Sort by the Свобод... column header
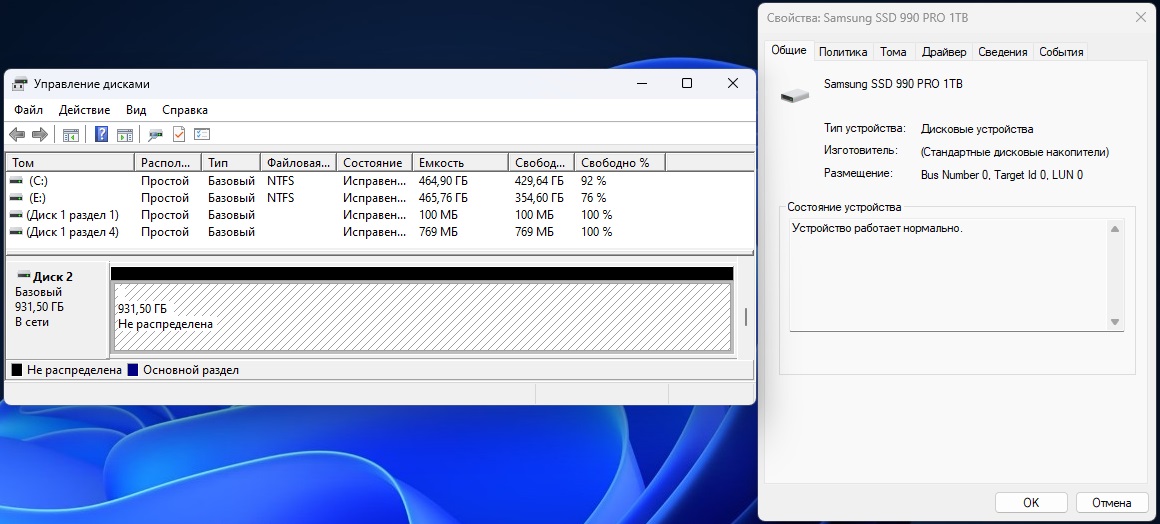 (542, 162)
